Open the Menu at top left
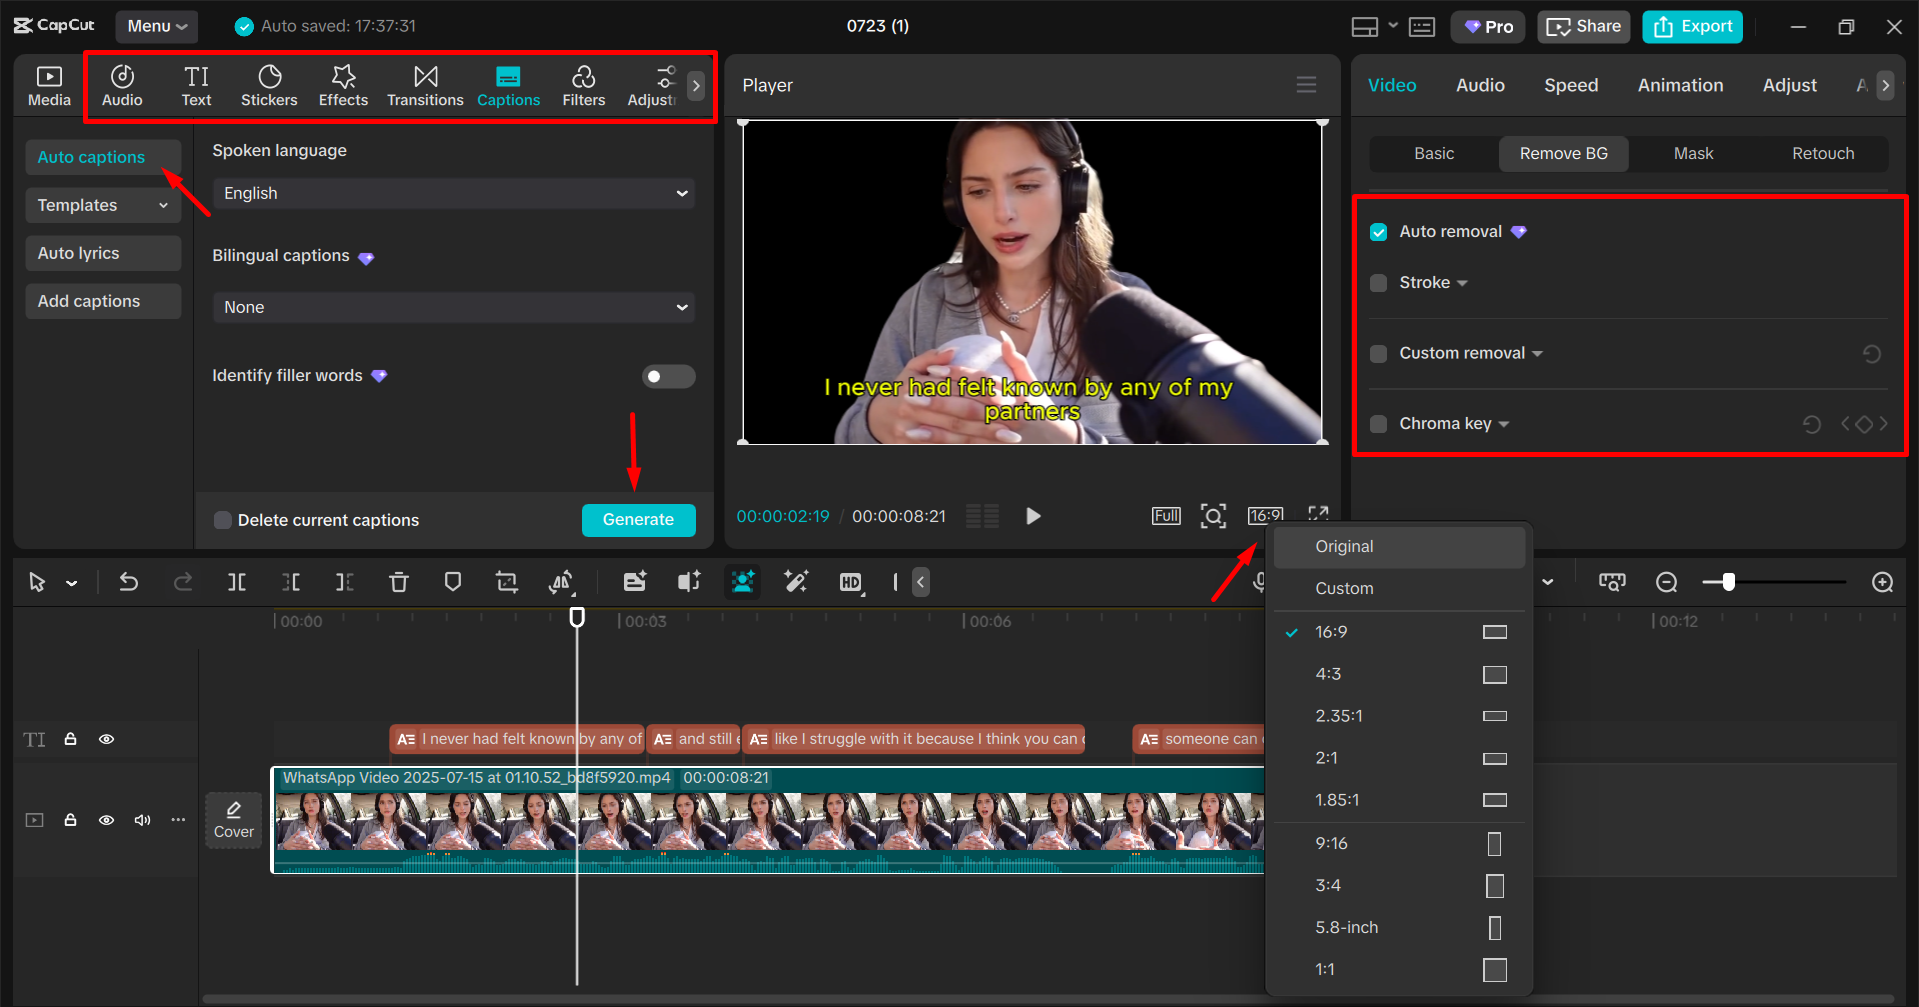The image size is (1919, 1007). (156, 26)
